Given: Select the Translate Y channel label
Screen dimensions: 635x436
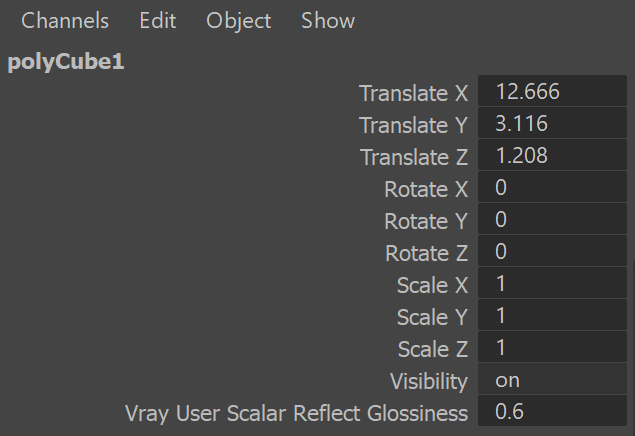Looking at the screenshot, I should tap(413, 125).
